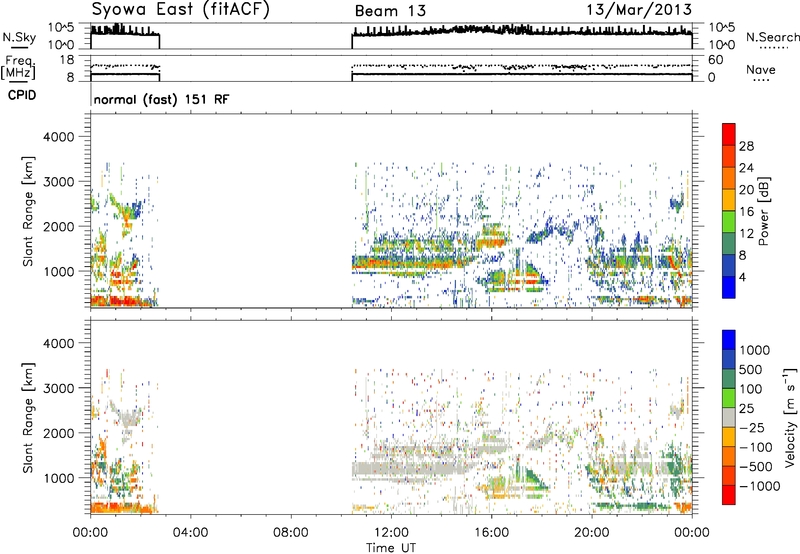The width and height of the screenshot is (800, 554).
Task: Click the date "13/Mar/2013"
Action: click(x=639, y=10)
